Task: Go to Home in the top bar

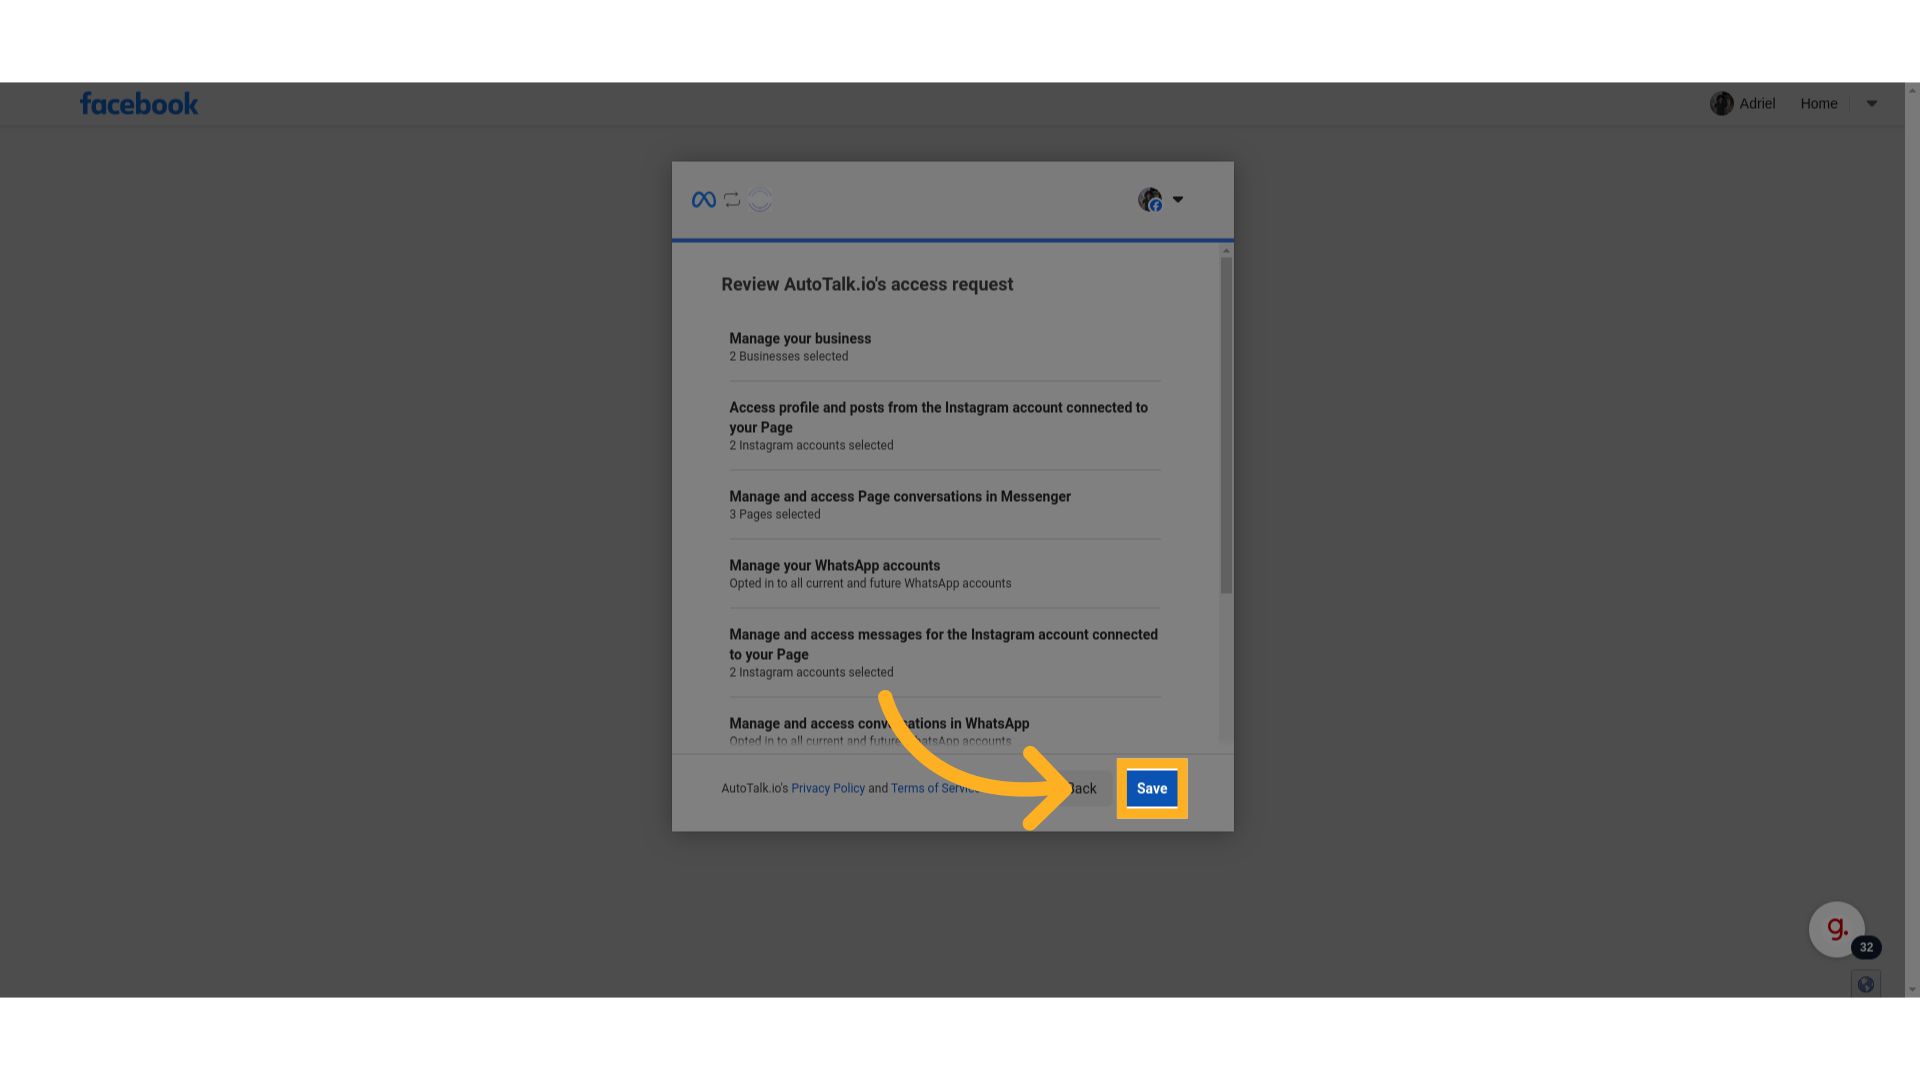Action: click(x=1819, y=104)
